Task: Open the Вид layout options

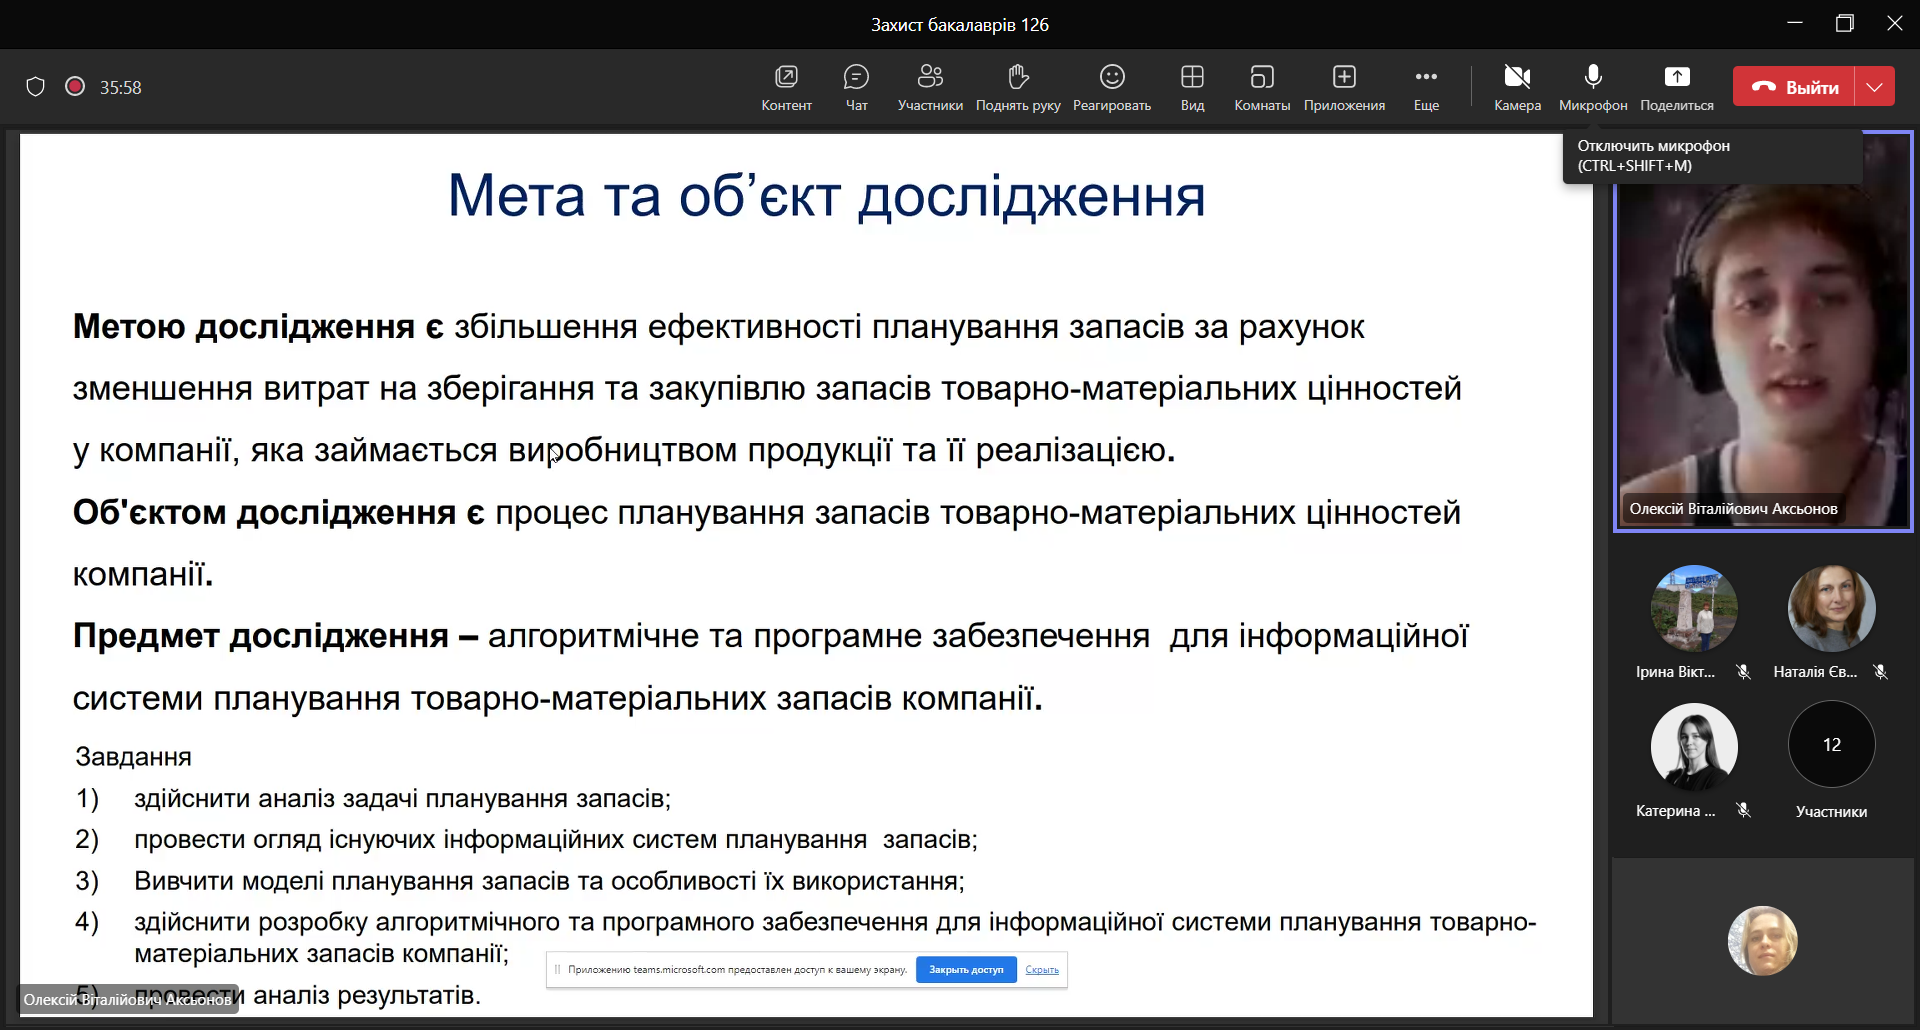Action: click(x=1192, y=87)
